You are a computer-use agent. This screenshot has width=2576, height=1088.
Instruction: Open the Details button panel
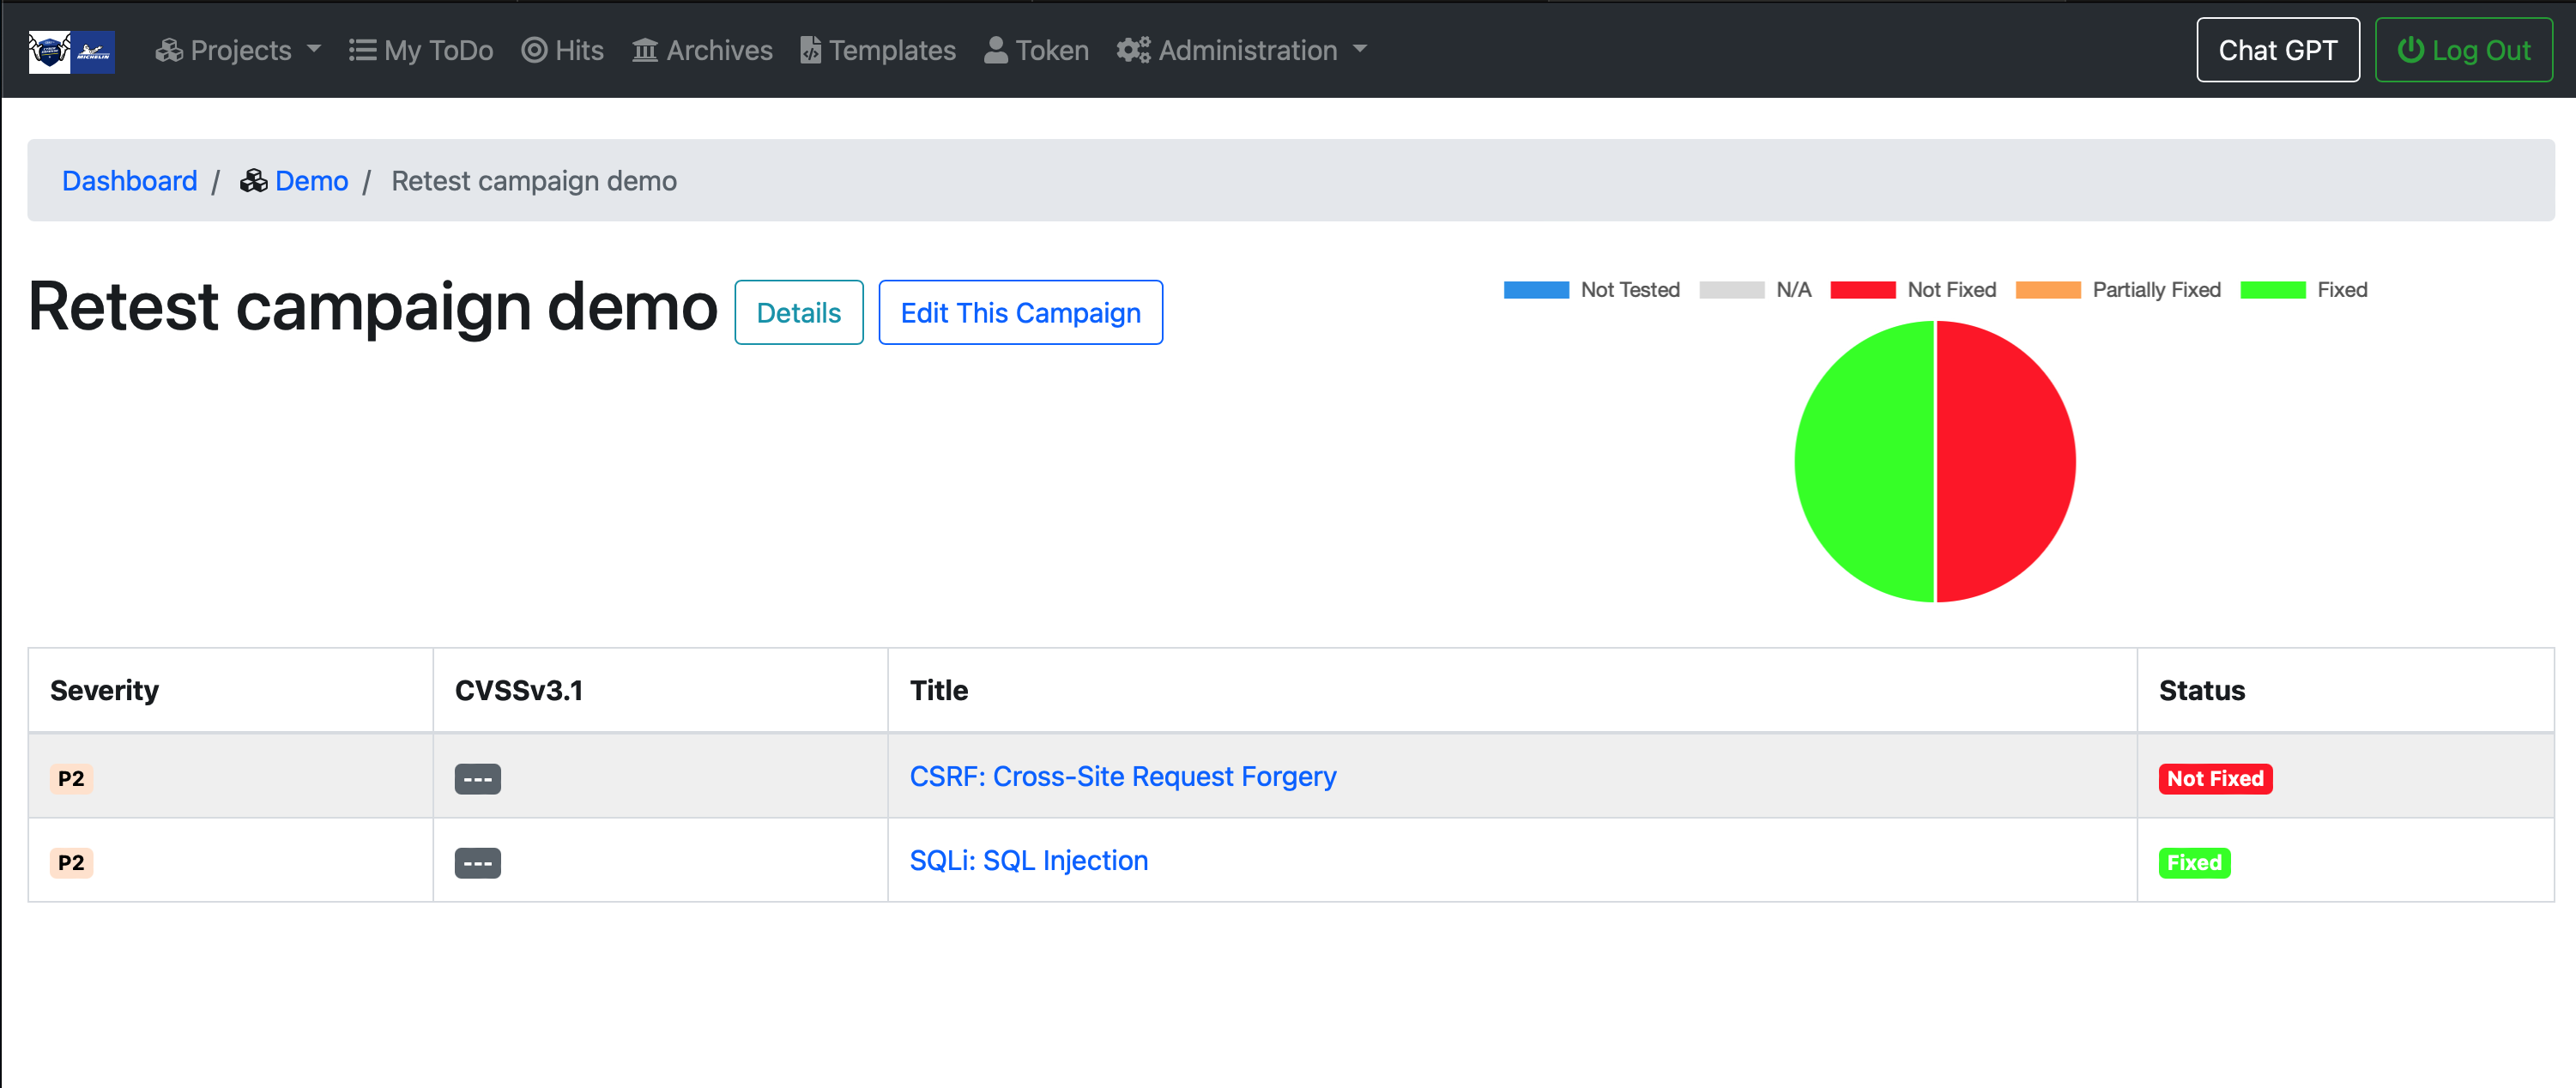798,313
